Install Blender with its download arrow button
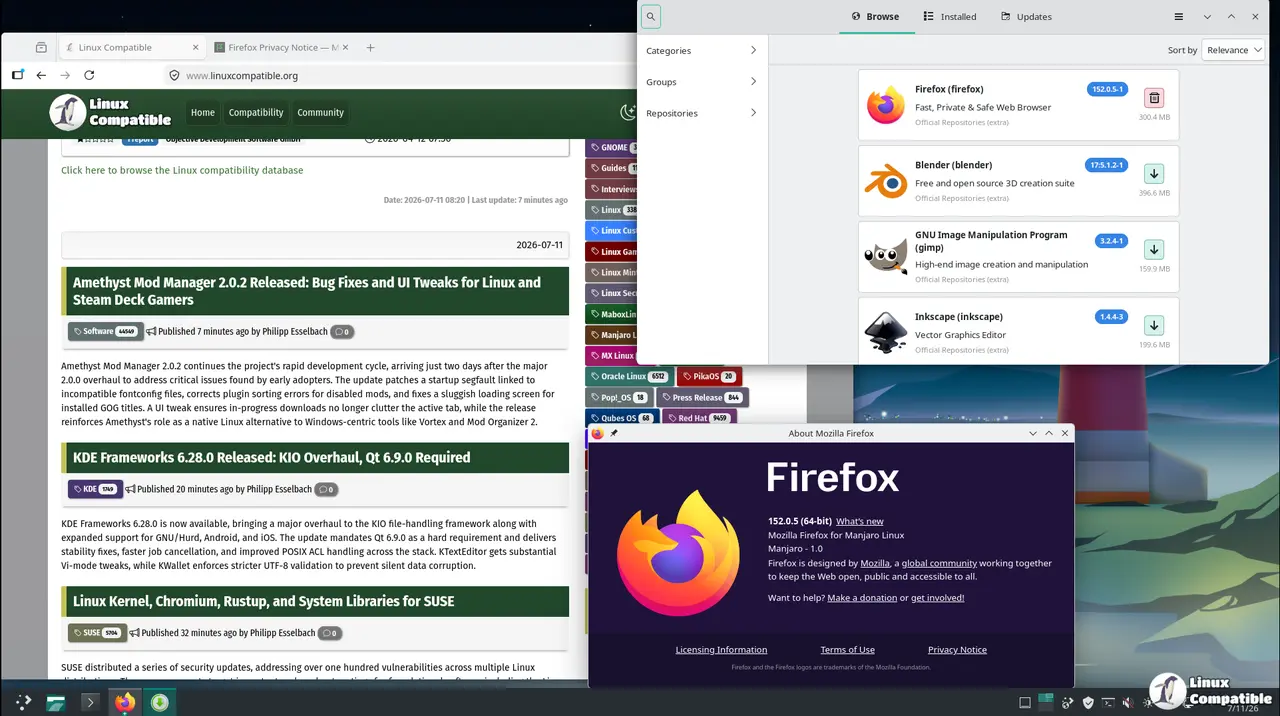 [1154, 174]
